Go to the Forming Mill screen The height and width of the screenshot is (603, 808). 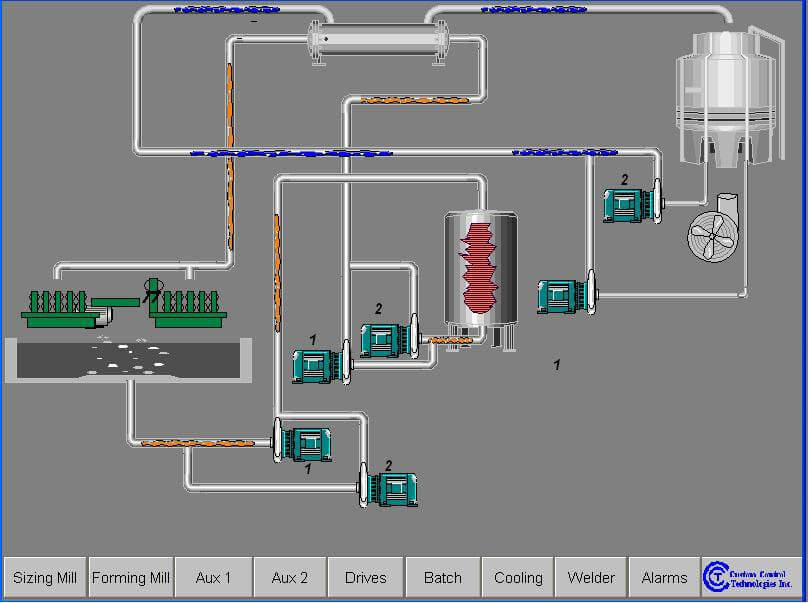(x=131, y=577)
